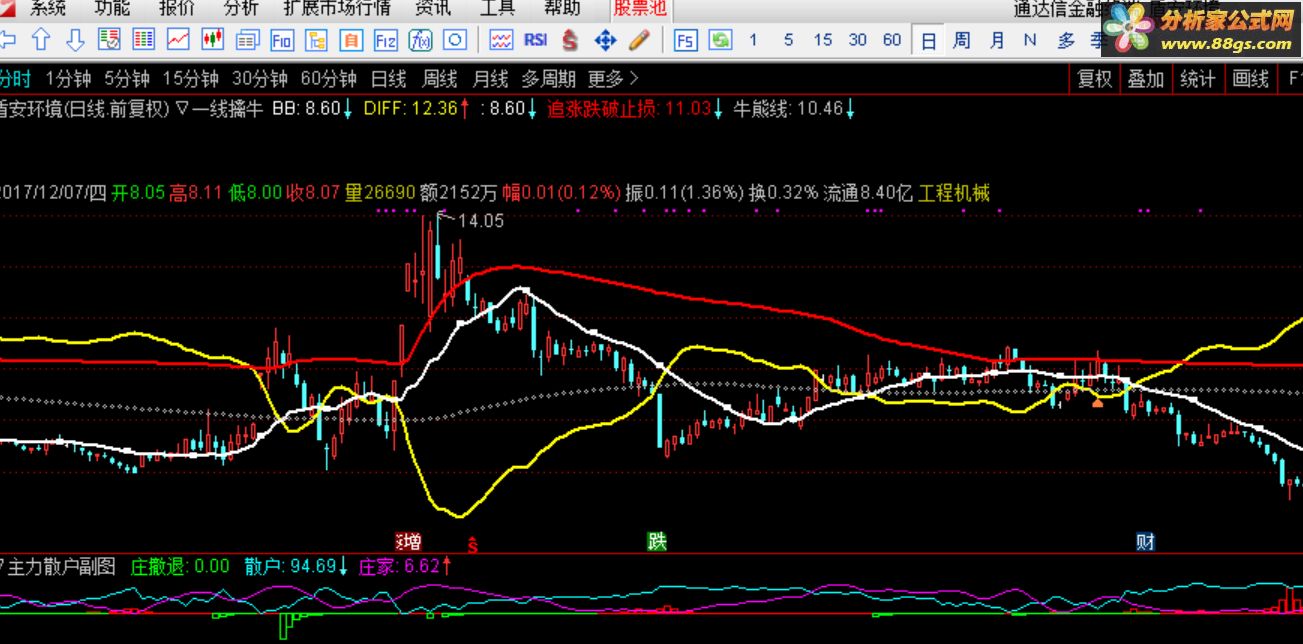Click the 画线 button
This screenshot has width=1303, height=644.
(1250, 79)
